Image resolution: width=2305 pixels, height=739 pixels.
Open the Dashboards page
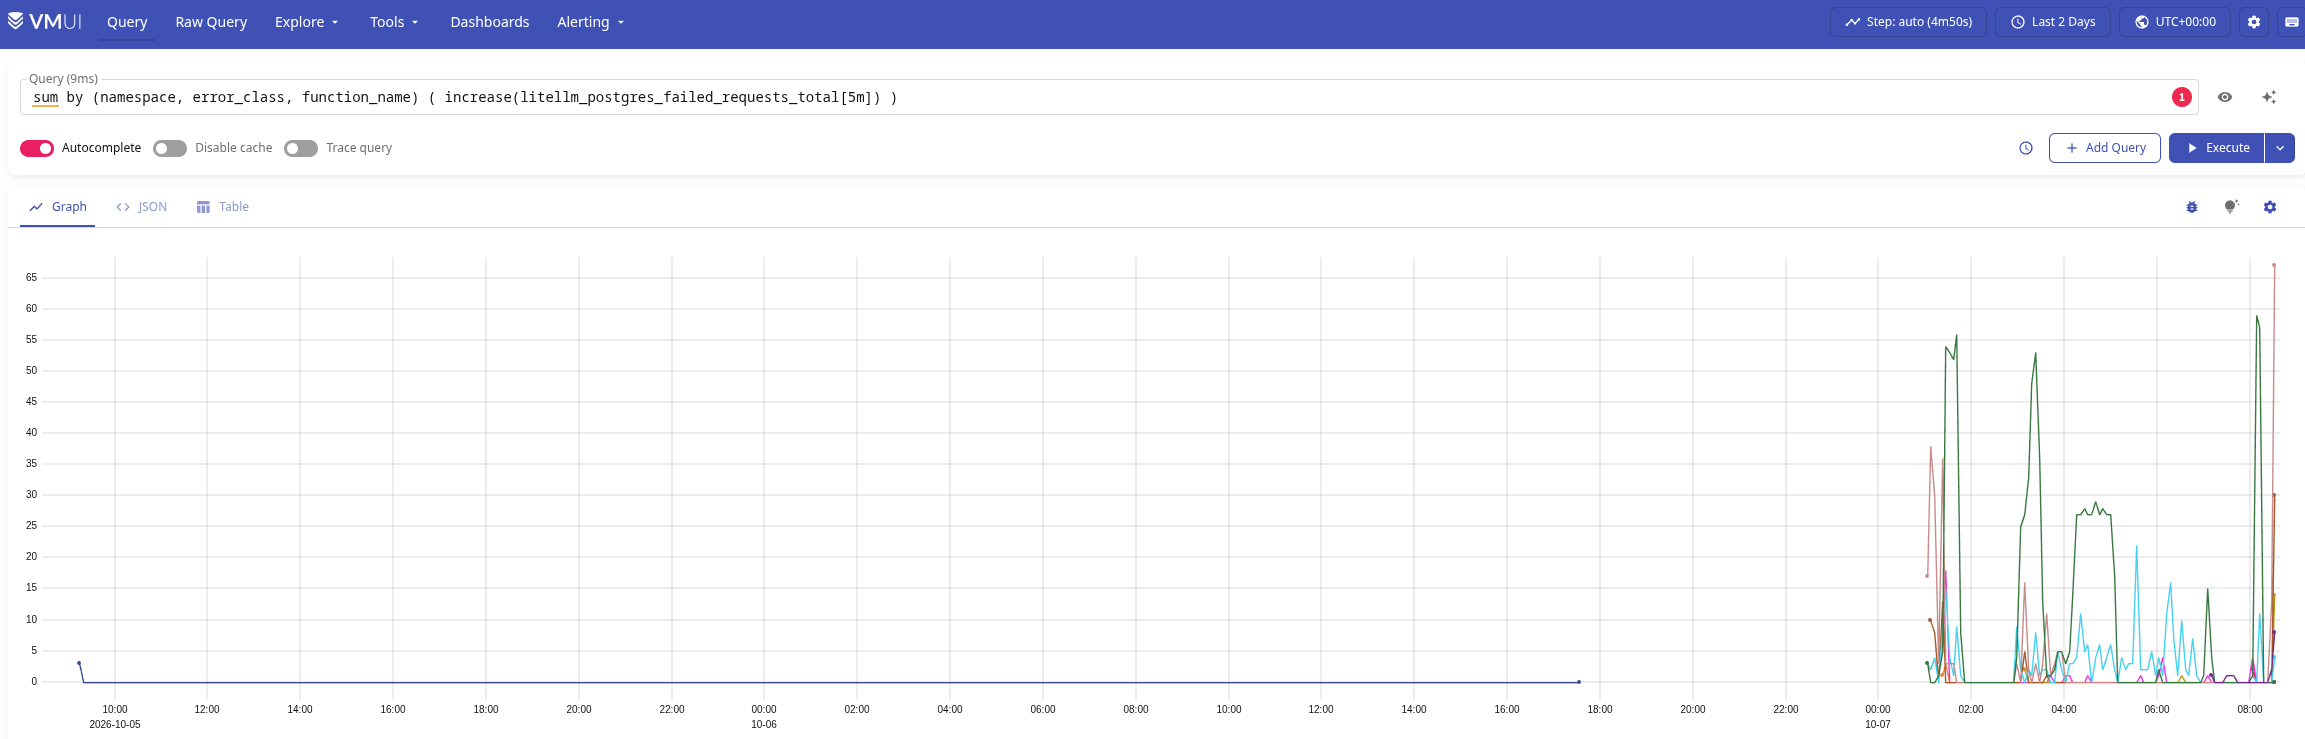tap(490, 22)
